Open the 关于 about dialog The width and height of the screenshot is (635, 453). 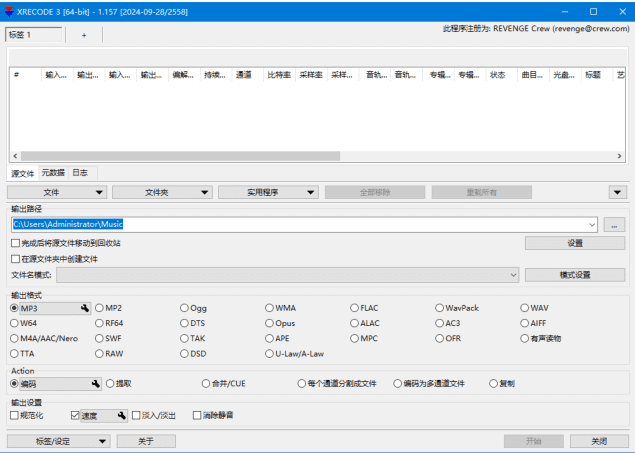(x=146, y=441)
